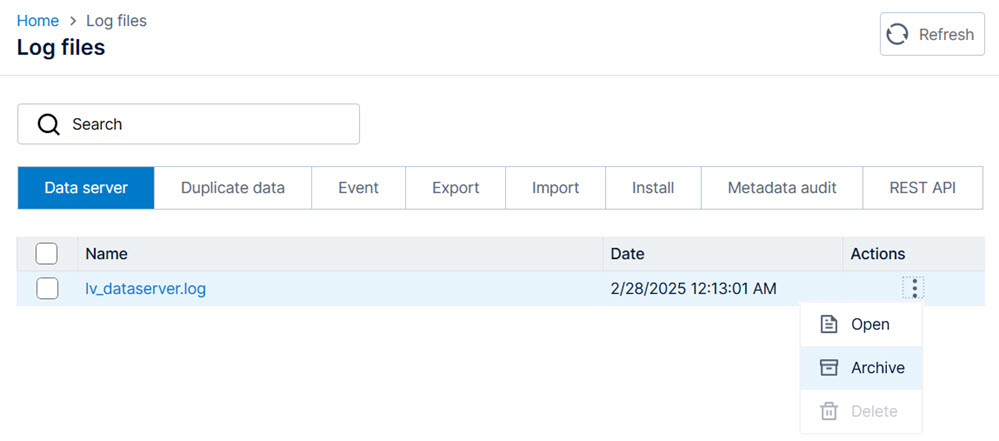Open the lv_dataserver.log file link
Viewport: 999px width, 441px height.
coord(146,289)
